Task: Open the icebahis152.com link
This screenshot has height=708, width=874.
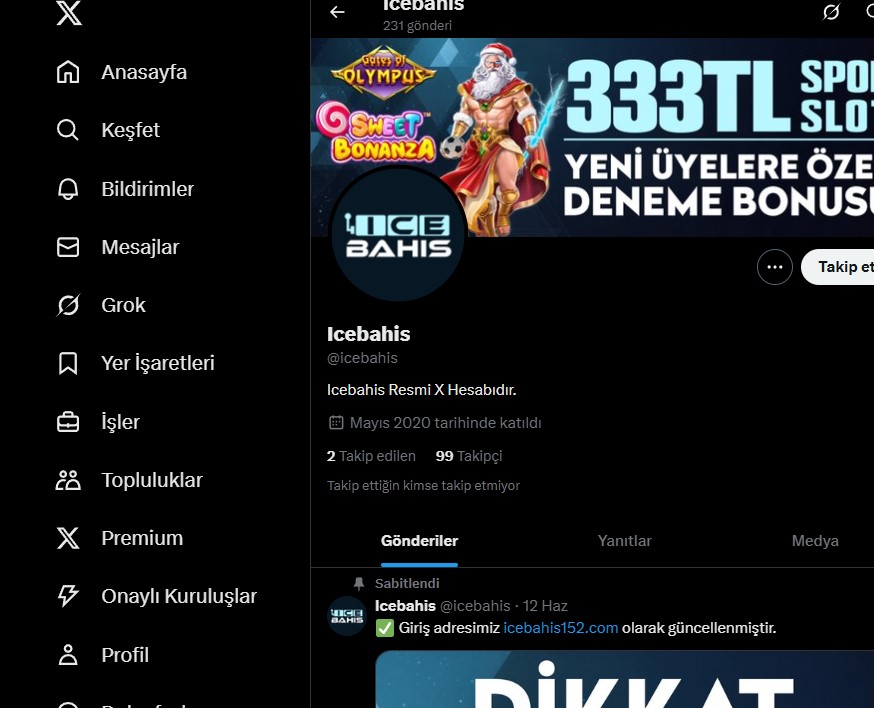Action: click(x=560, y=628)
